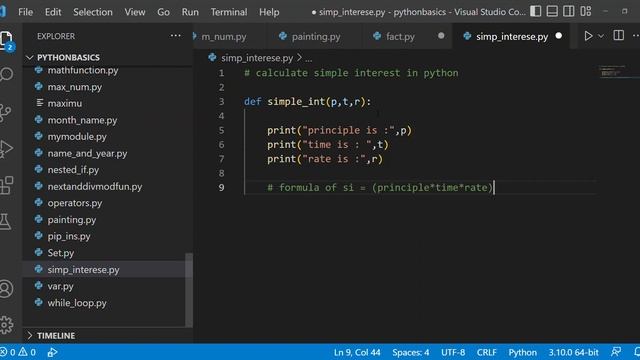The width and height of the screenshot is (640, 360).
Task: Open the Selection menu
Action: tap(93, 12)
